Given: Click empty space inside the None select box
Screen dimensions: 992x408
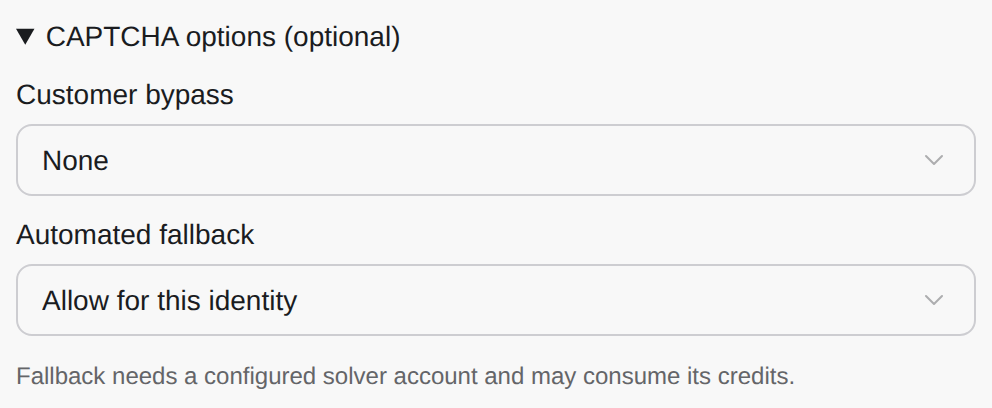Looking at the screenshot, I should (506, 160).
